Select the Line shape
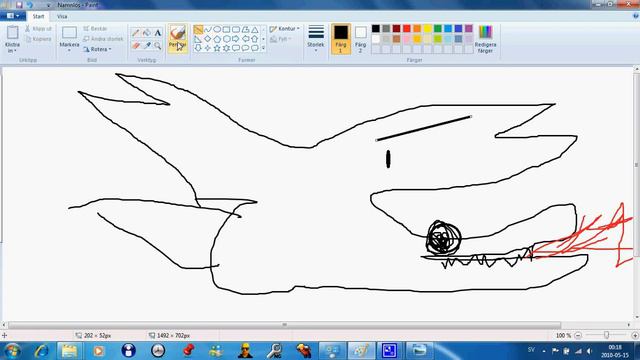 pos(198,30)
